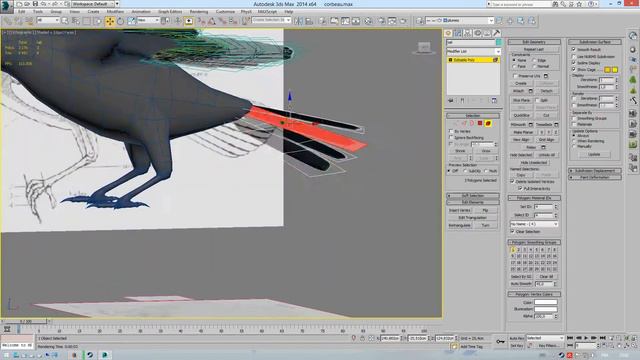The width and height of the screenshot is (640, 360).
Task: Open the Edit menu
Action: point(22,11)
